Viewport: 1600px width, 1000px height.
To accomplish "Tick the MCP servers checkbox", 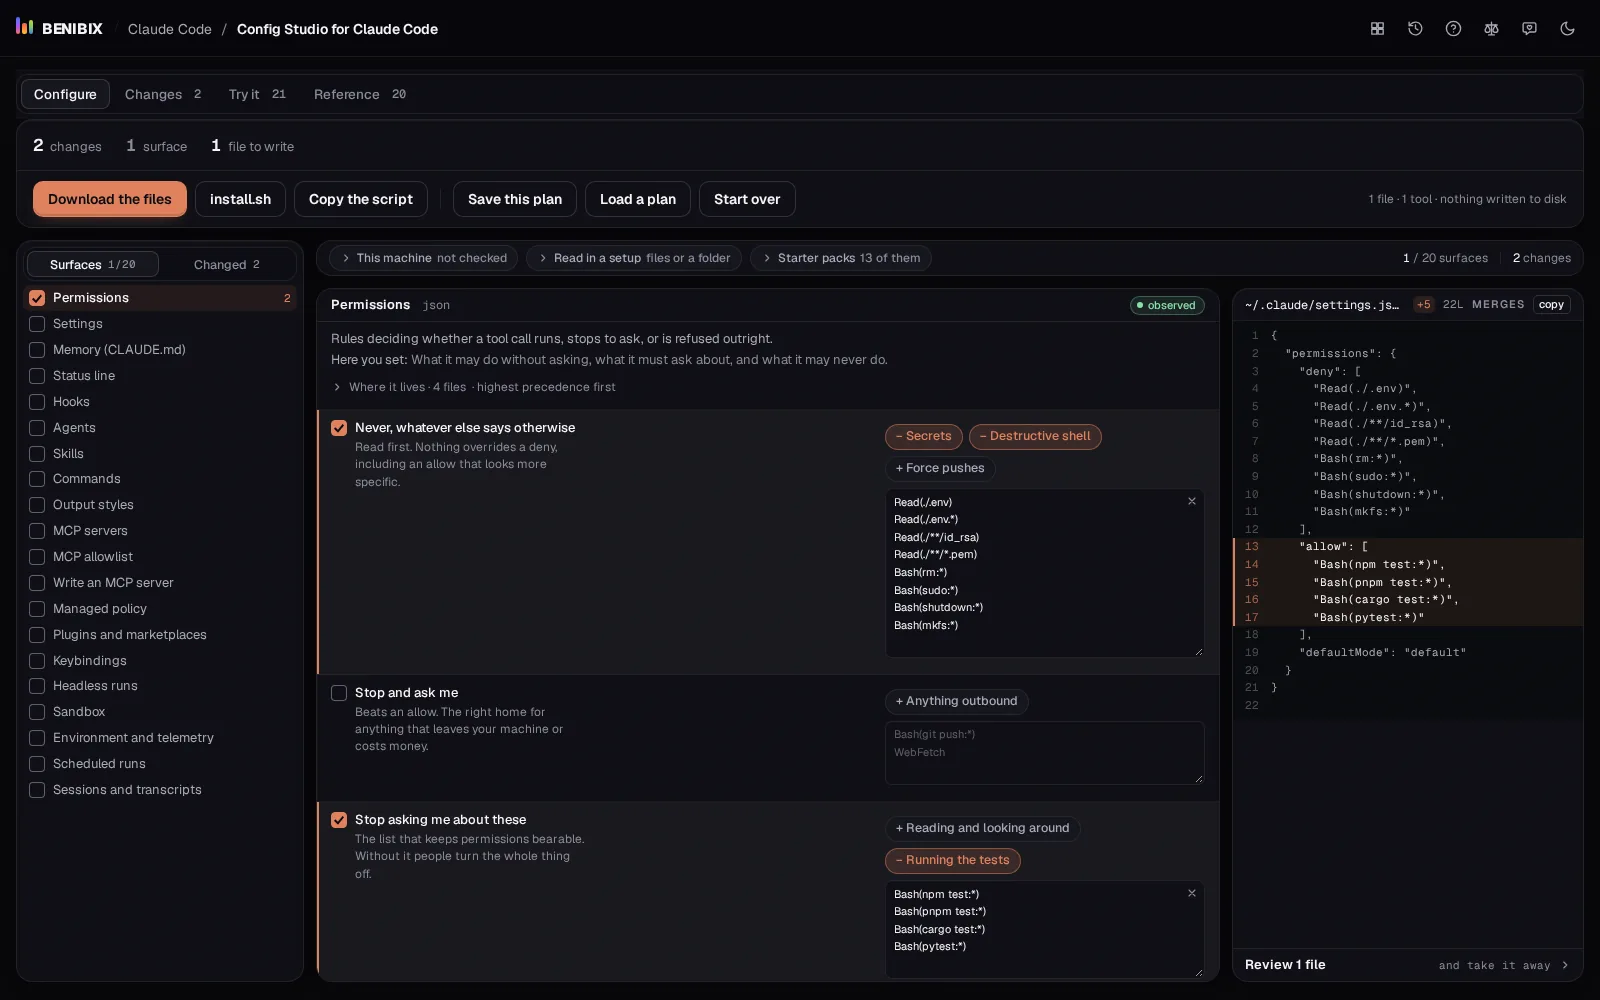I will tap(37, 531).
